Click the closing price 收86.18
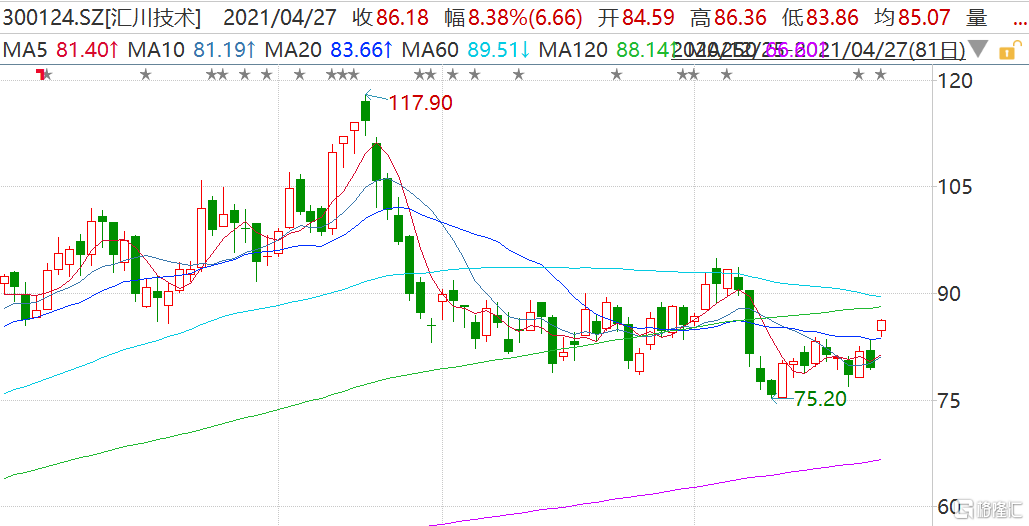The height and width of the screenshot is (526, 1029). (390, 18)
